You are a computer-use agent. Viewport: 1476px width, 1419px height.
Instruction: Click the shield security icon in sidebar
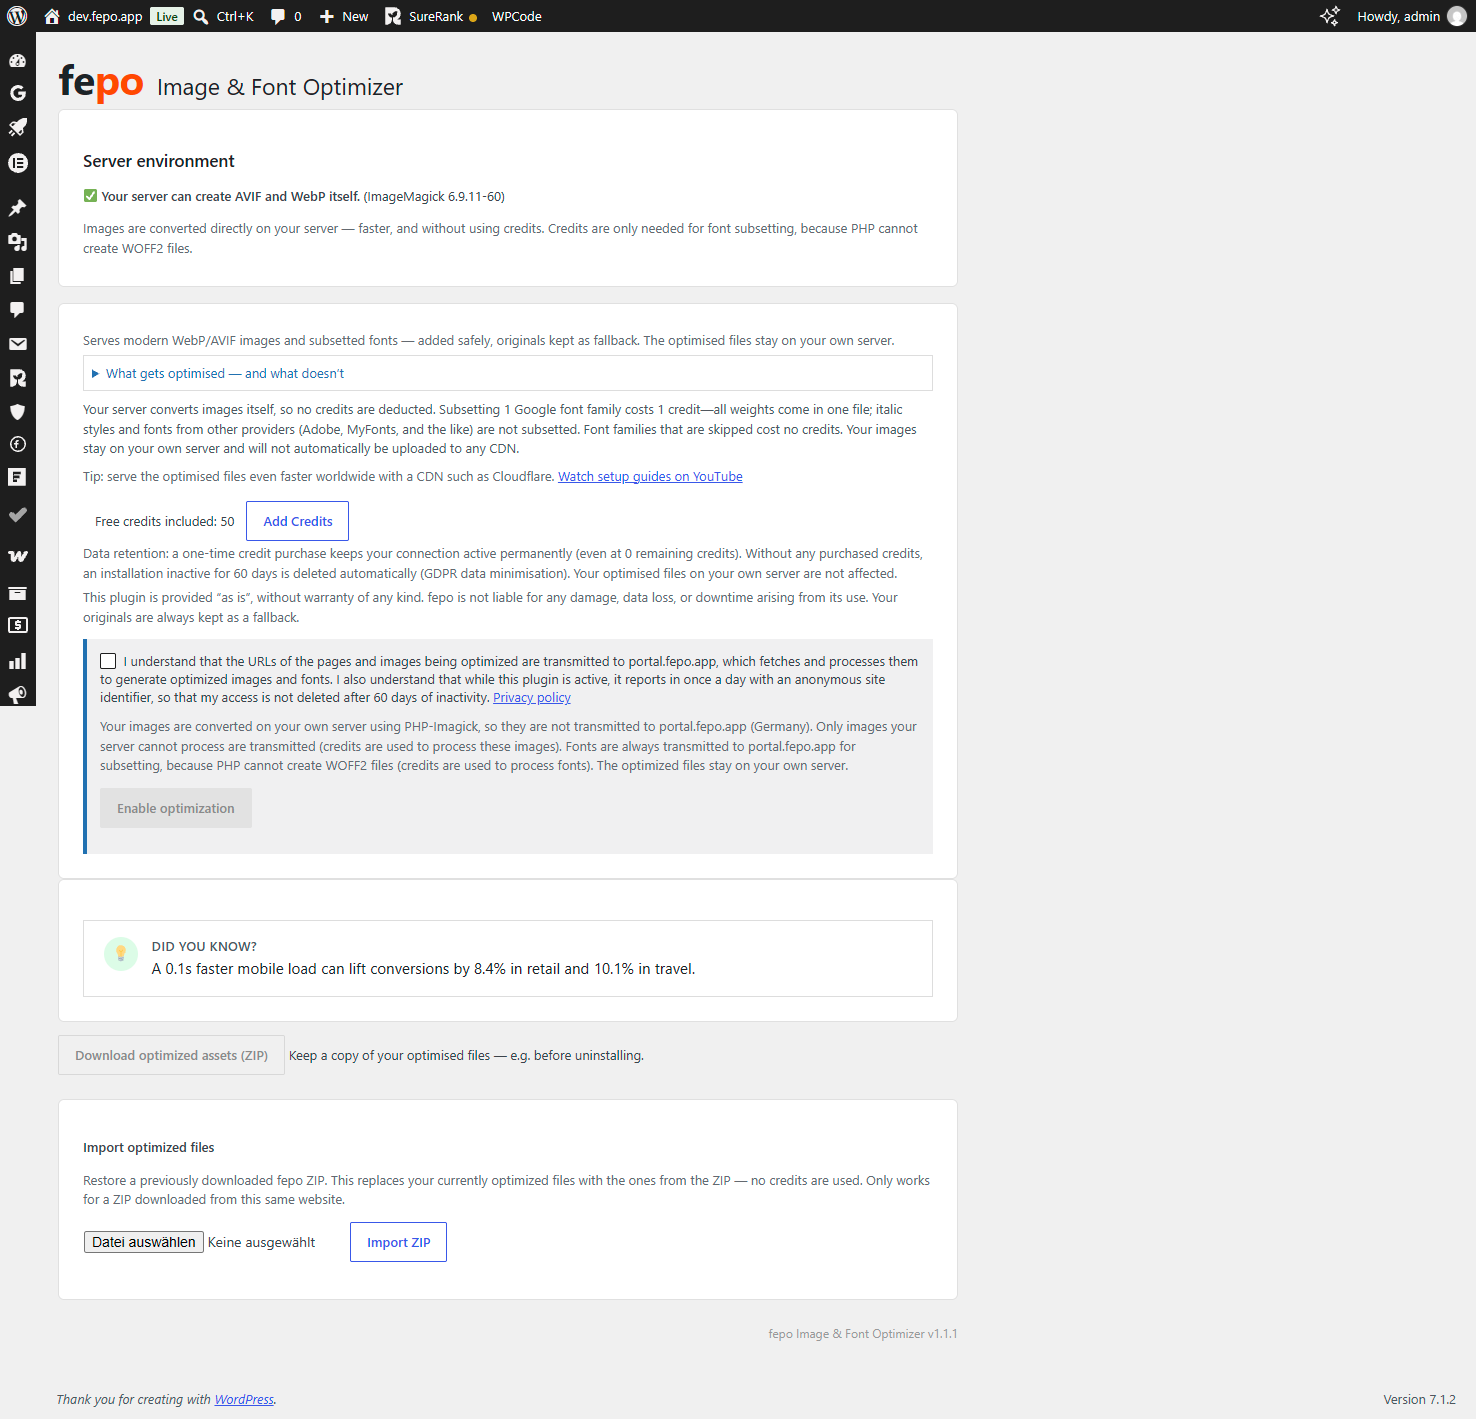click(17, 412)
